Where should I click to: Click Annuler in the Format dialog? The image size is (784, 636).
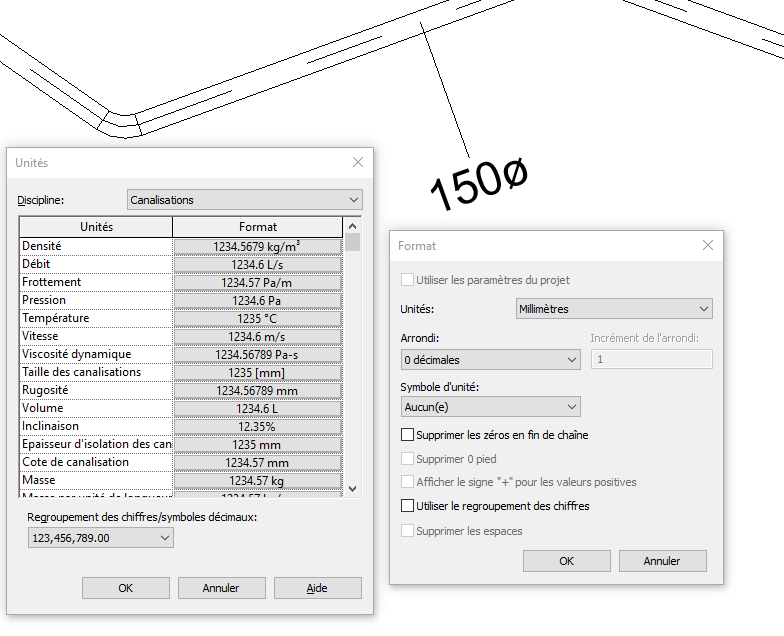pyautogui.click(x=662, y=561)
